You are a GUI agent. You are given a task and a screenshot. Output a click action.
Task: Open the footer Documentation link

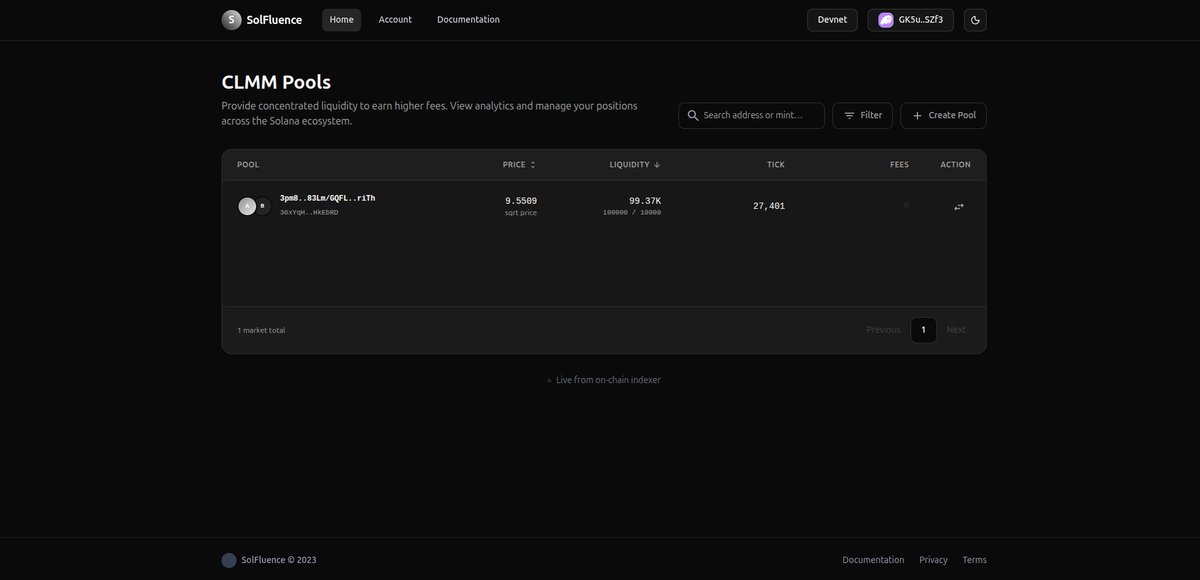[x=873, y=560]
